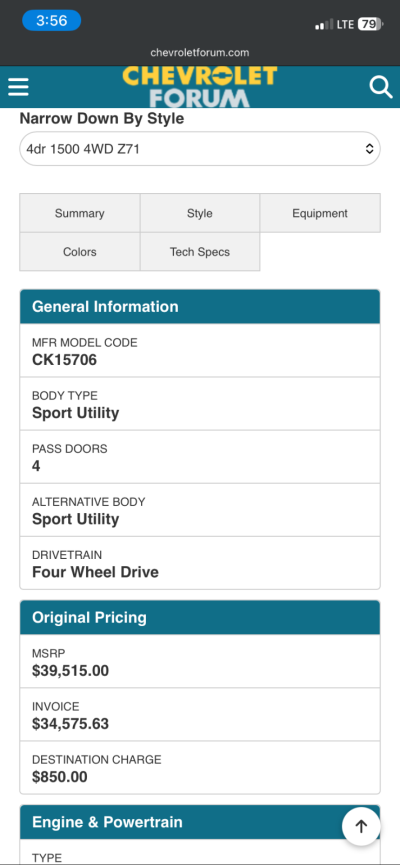The width and height of the screenshot is (400, 865).
Task: Tap the chevroletforum.com address bar
Action: [200, 53]
